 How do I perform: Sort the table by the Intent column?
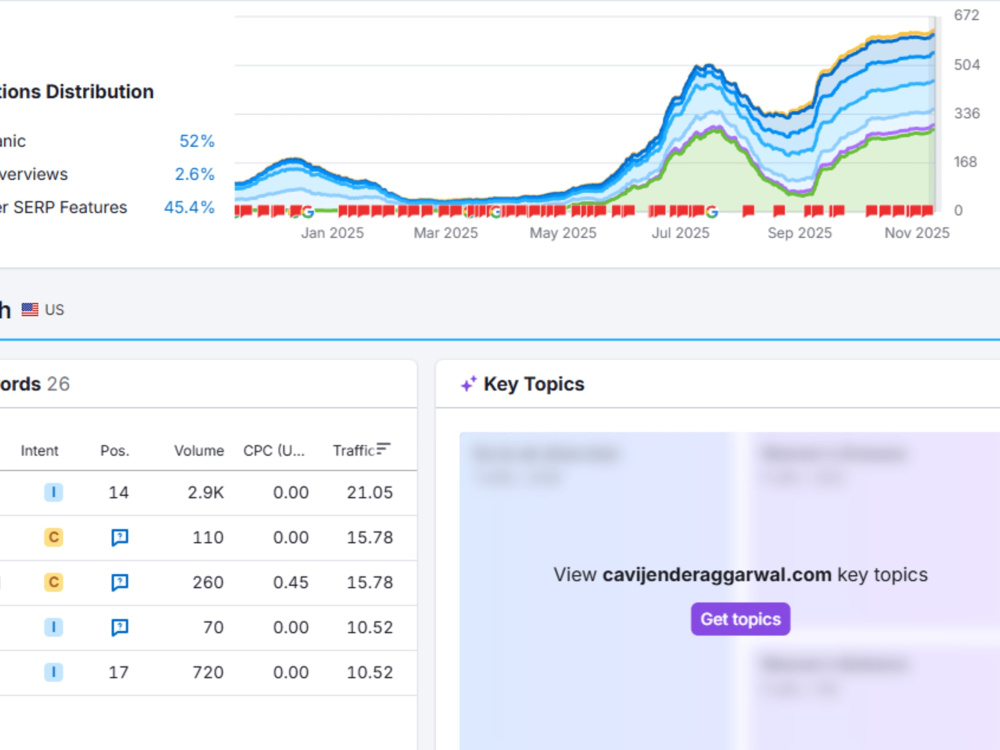click(40, 450)
